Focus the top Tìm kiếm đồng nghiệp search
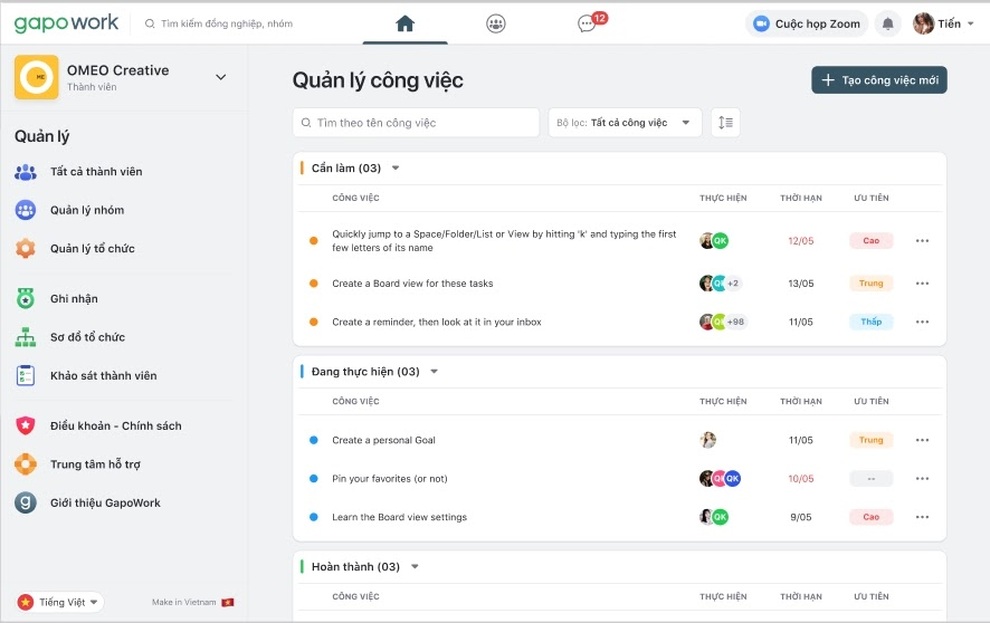This screenshot has width=990, height=623. (x=220, y=24)
